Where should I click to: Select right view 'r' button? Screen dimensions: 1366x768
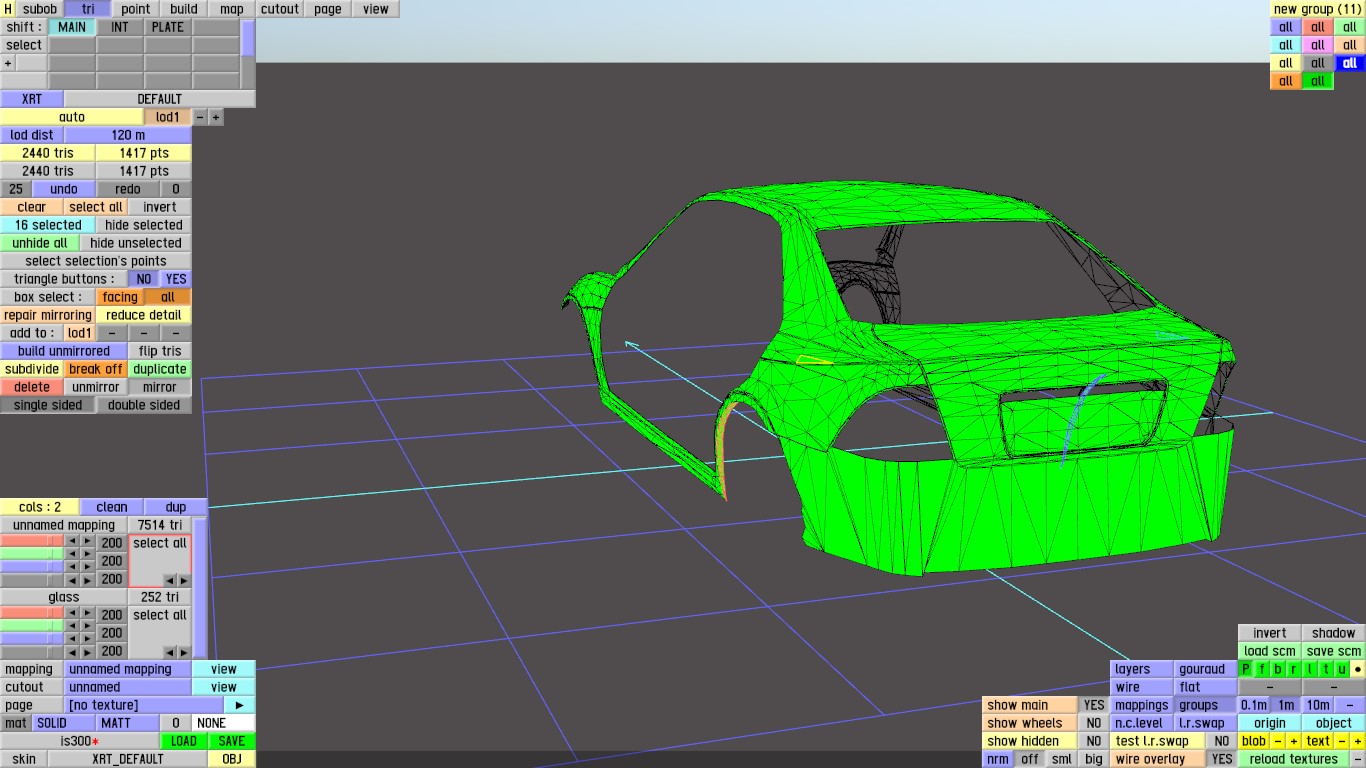[x=1294, y=669]
